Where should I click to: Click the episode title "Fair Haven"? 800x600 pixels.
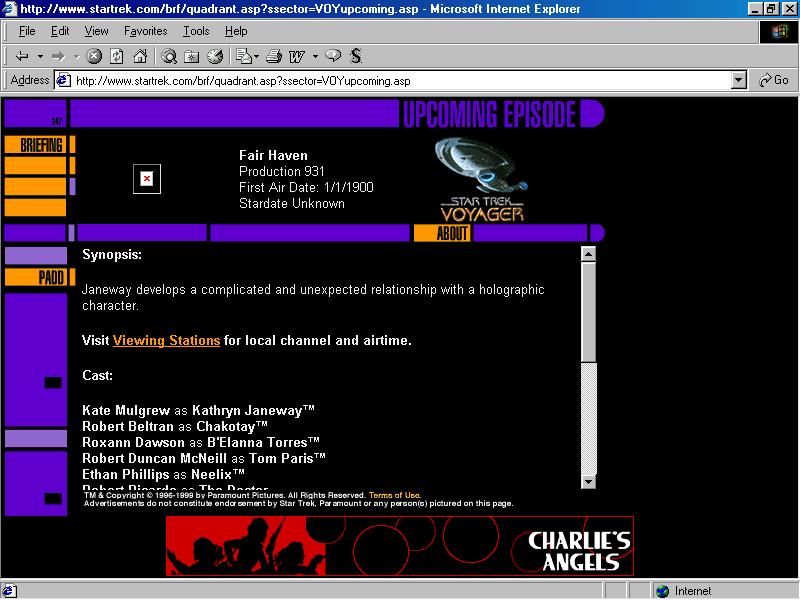(273, 156)
